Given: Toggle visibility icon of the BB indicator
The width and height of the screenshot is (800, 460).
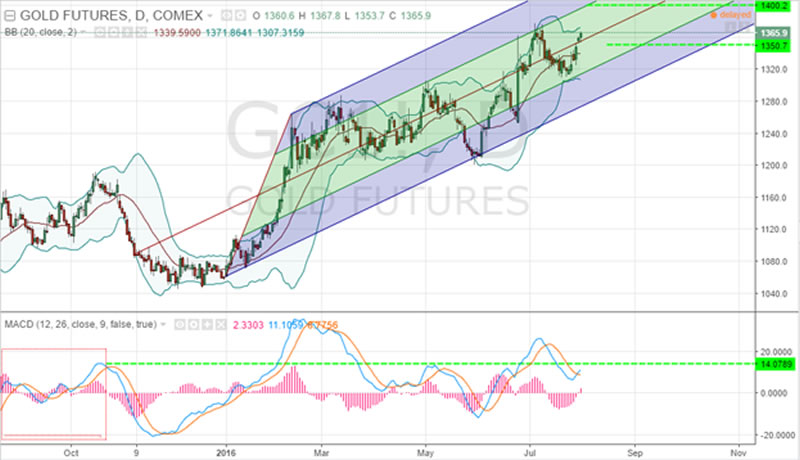Looking at the screenshot, I should [99, 32].
